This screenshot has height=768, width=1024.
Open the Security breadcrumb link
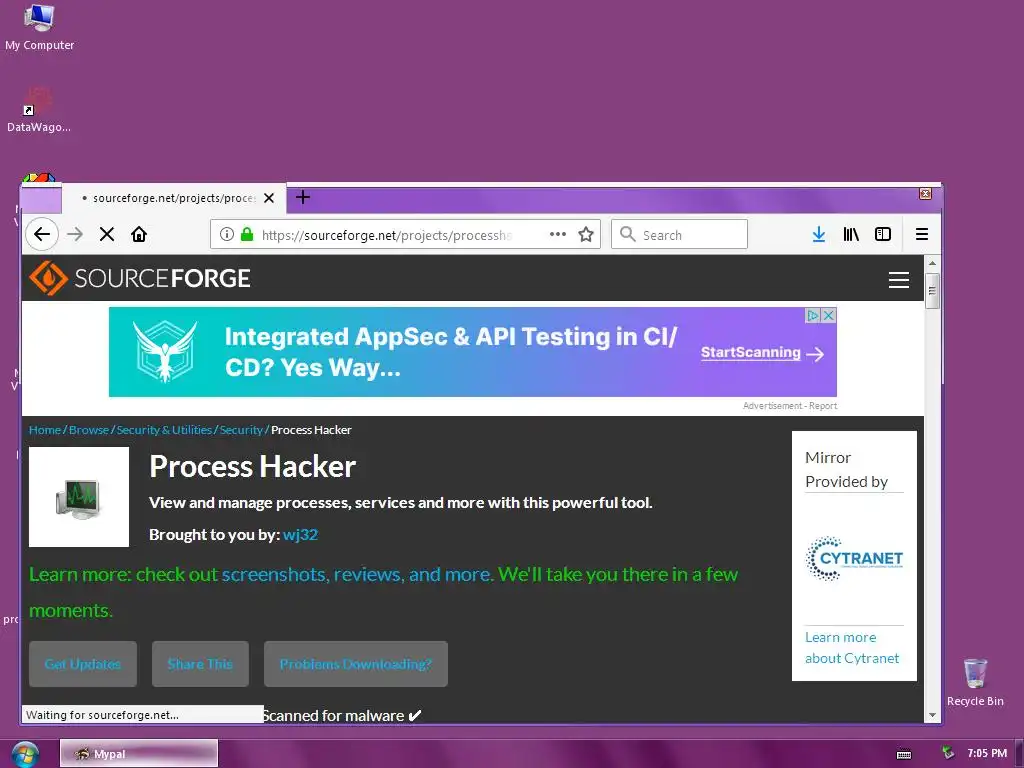(x=241, y=430)
